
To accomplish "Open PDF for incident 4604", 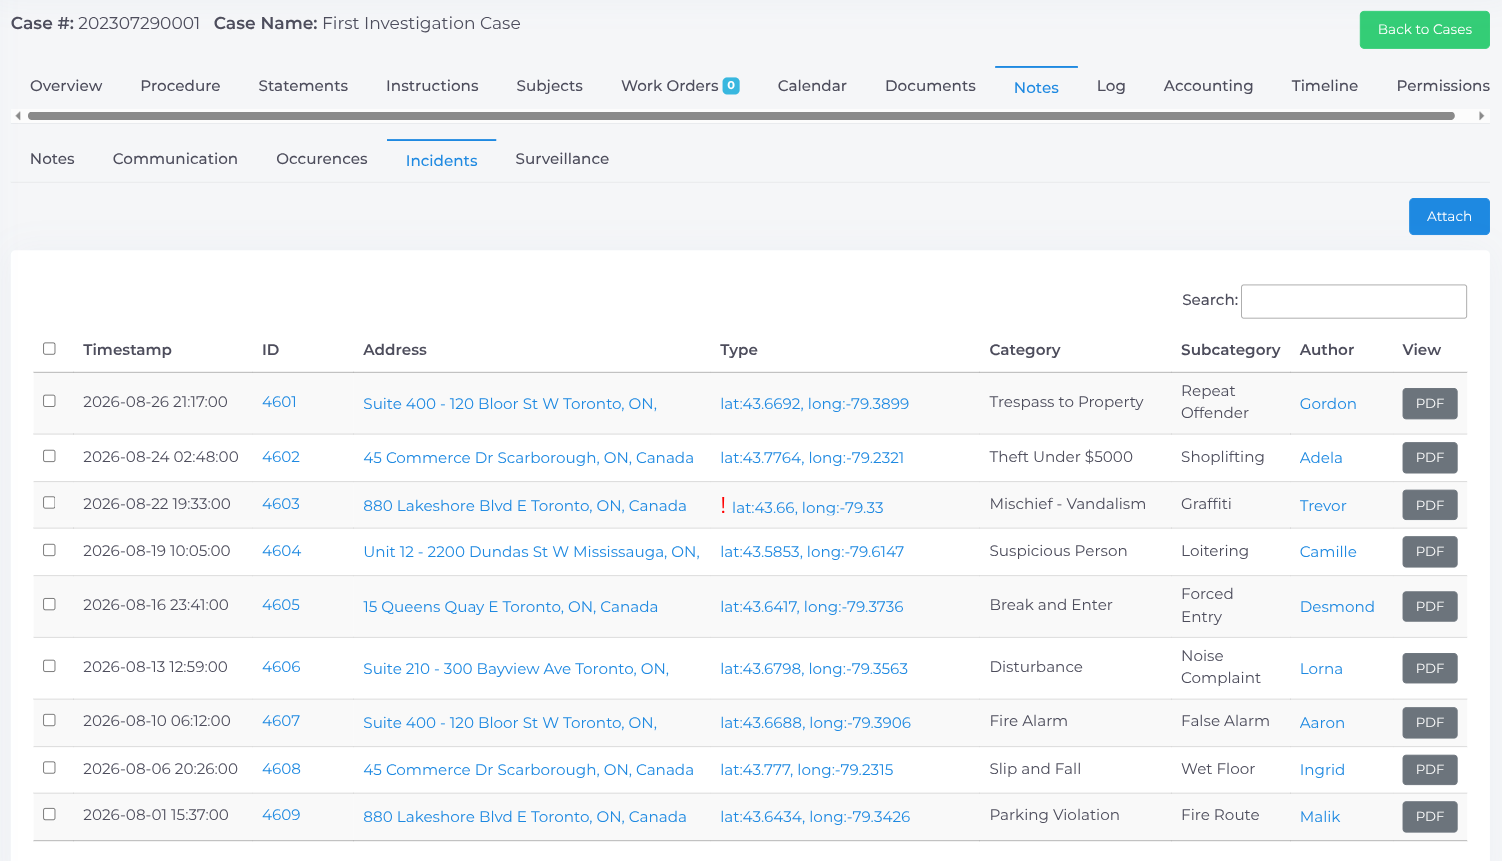I will tap(1429, 552).
